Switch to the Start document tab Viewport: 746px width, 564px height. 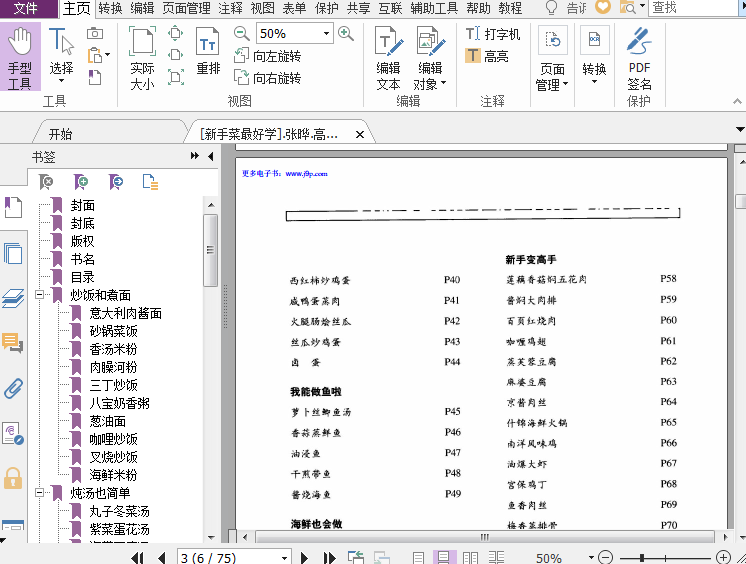tap(60, 134)
